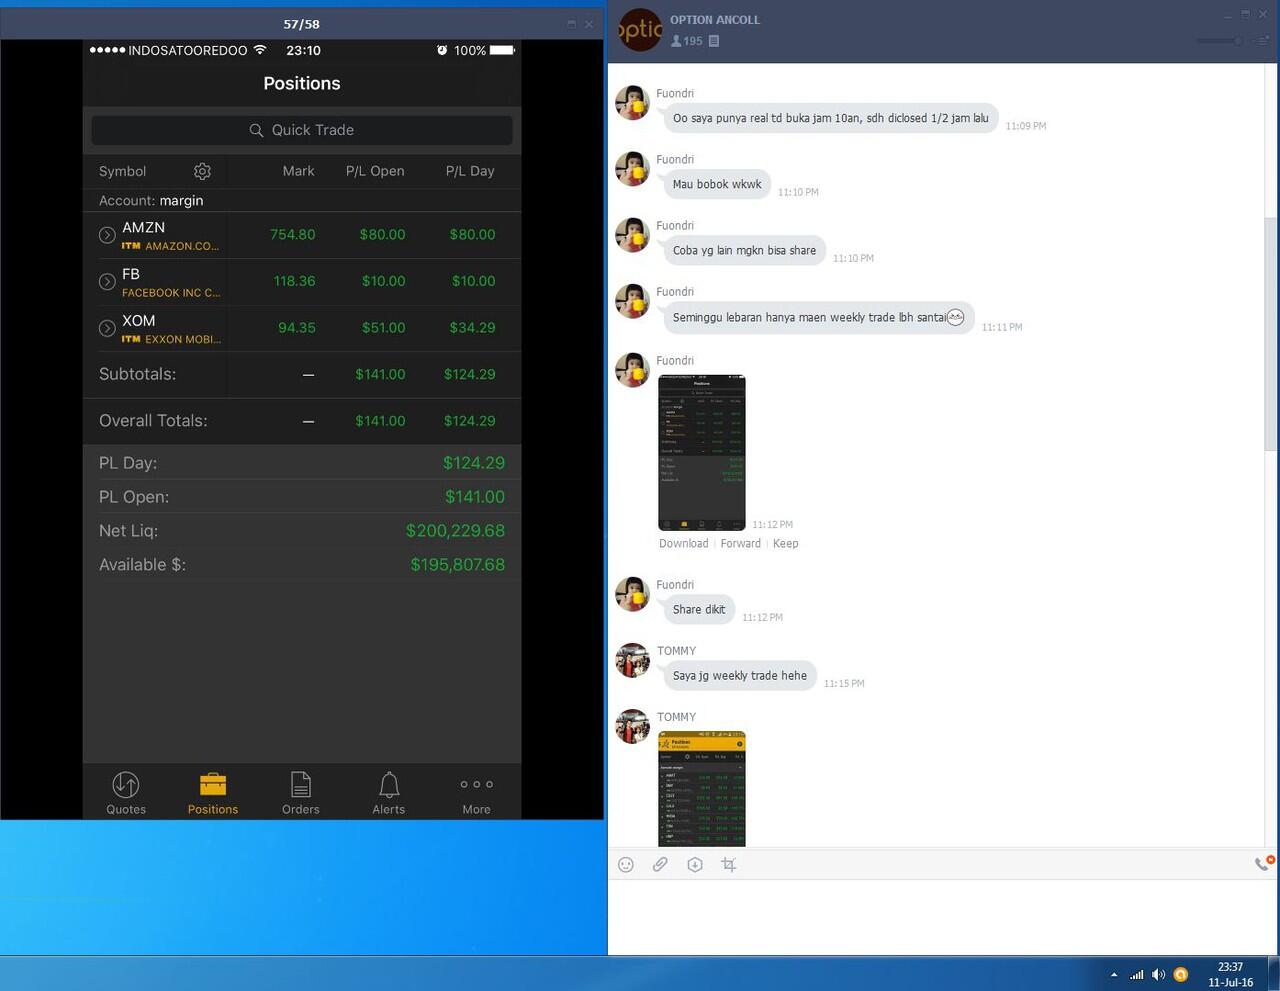Open the Orders tab
Viewport: 1280px width, 991px height.
coord(301,794)
